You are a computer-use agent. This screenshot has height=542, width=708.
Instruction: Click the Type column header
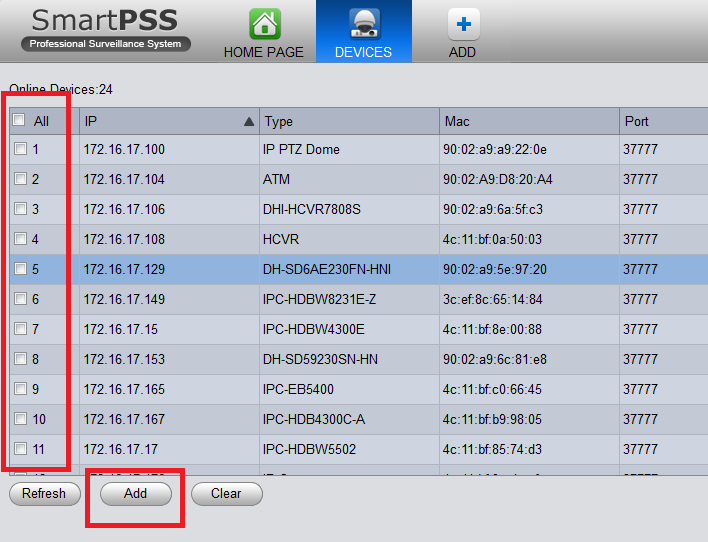click(349, 121)
